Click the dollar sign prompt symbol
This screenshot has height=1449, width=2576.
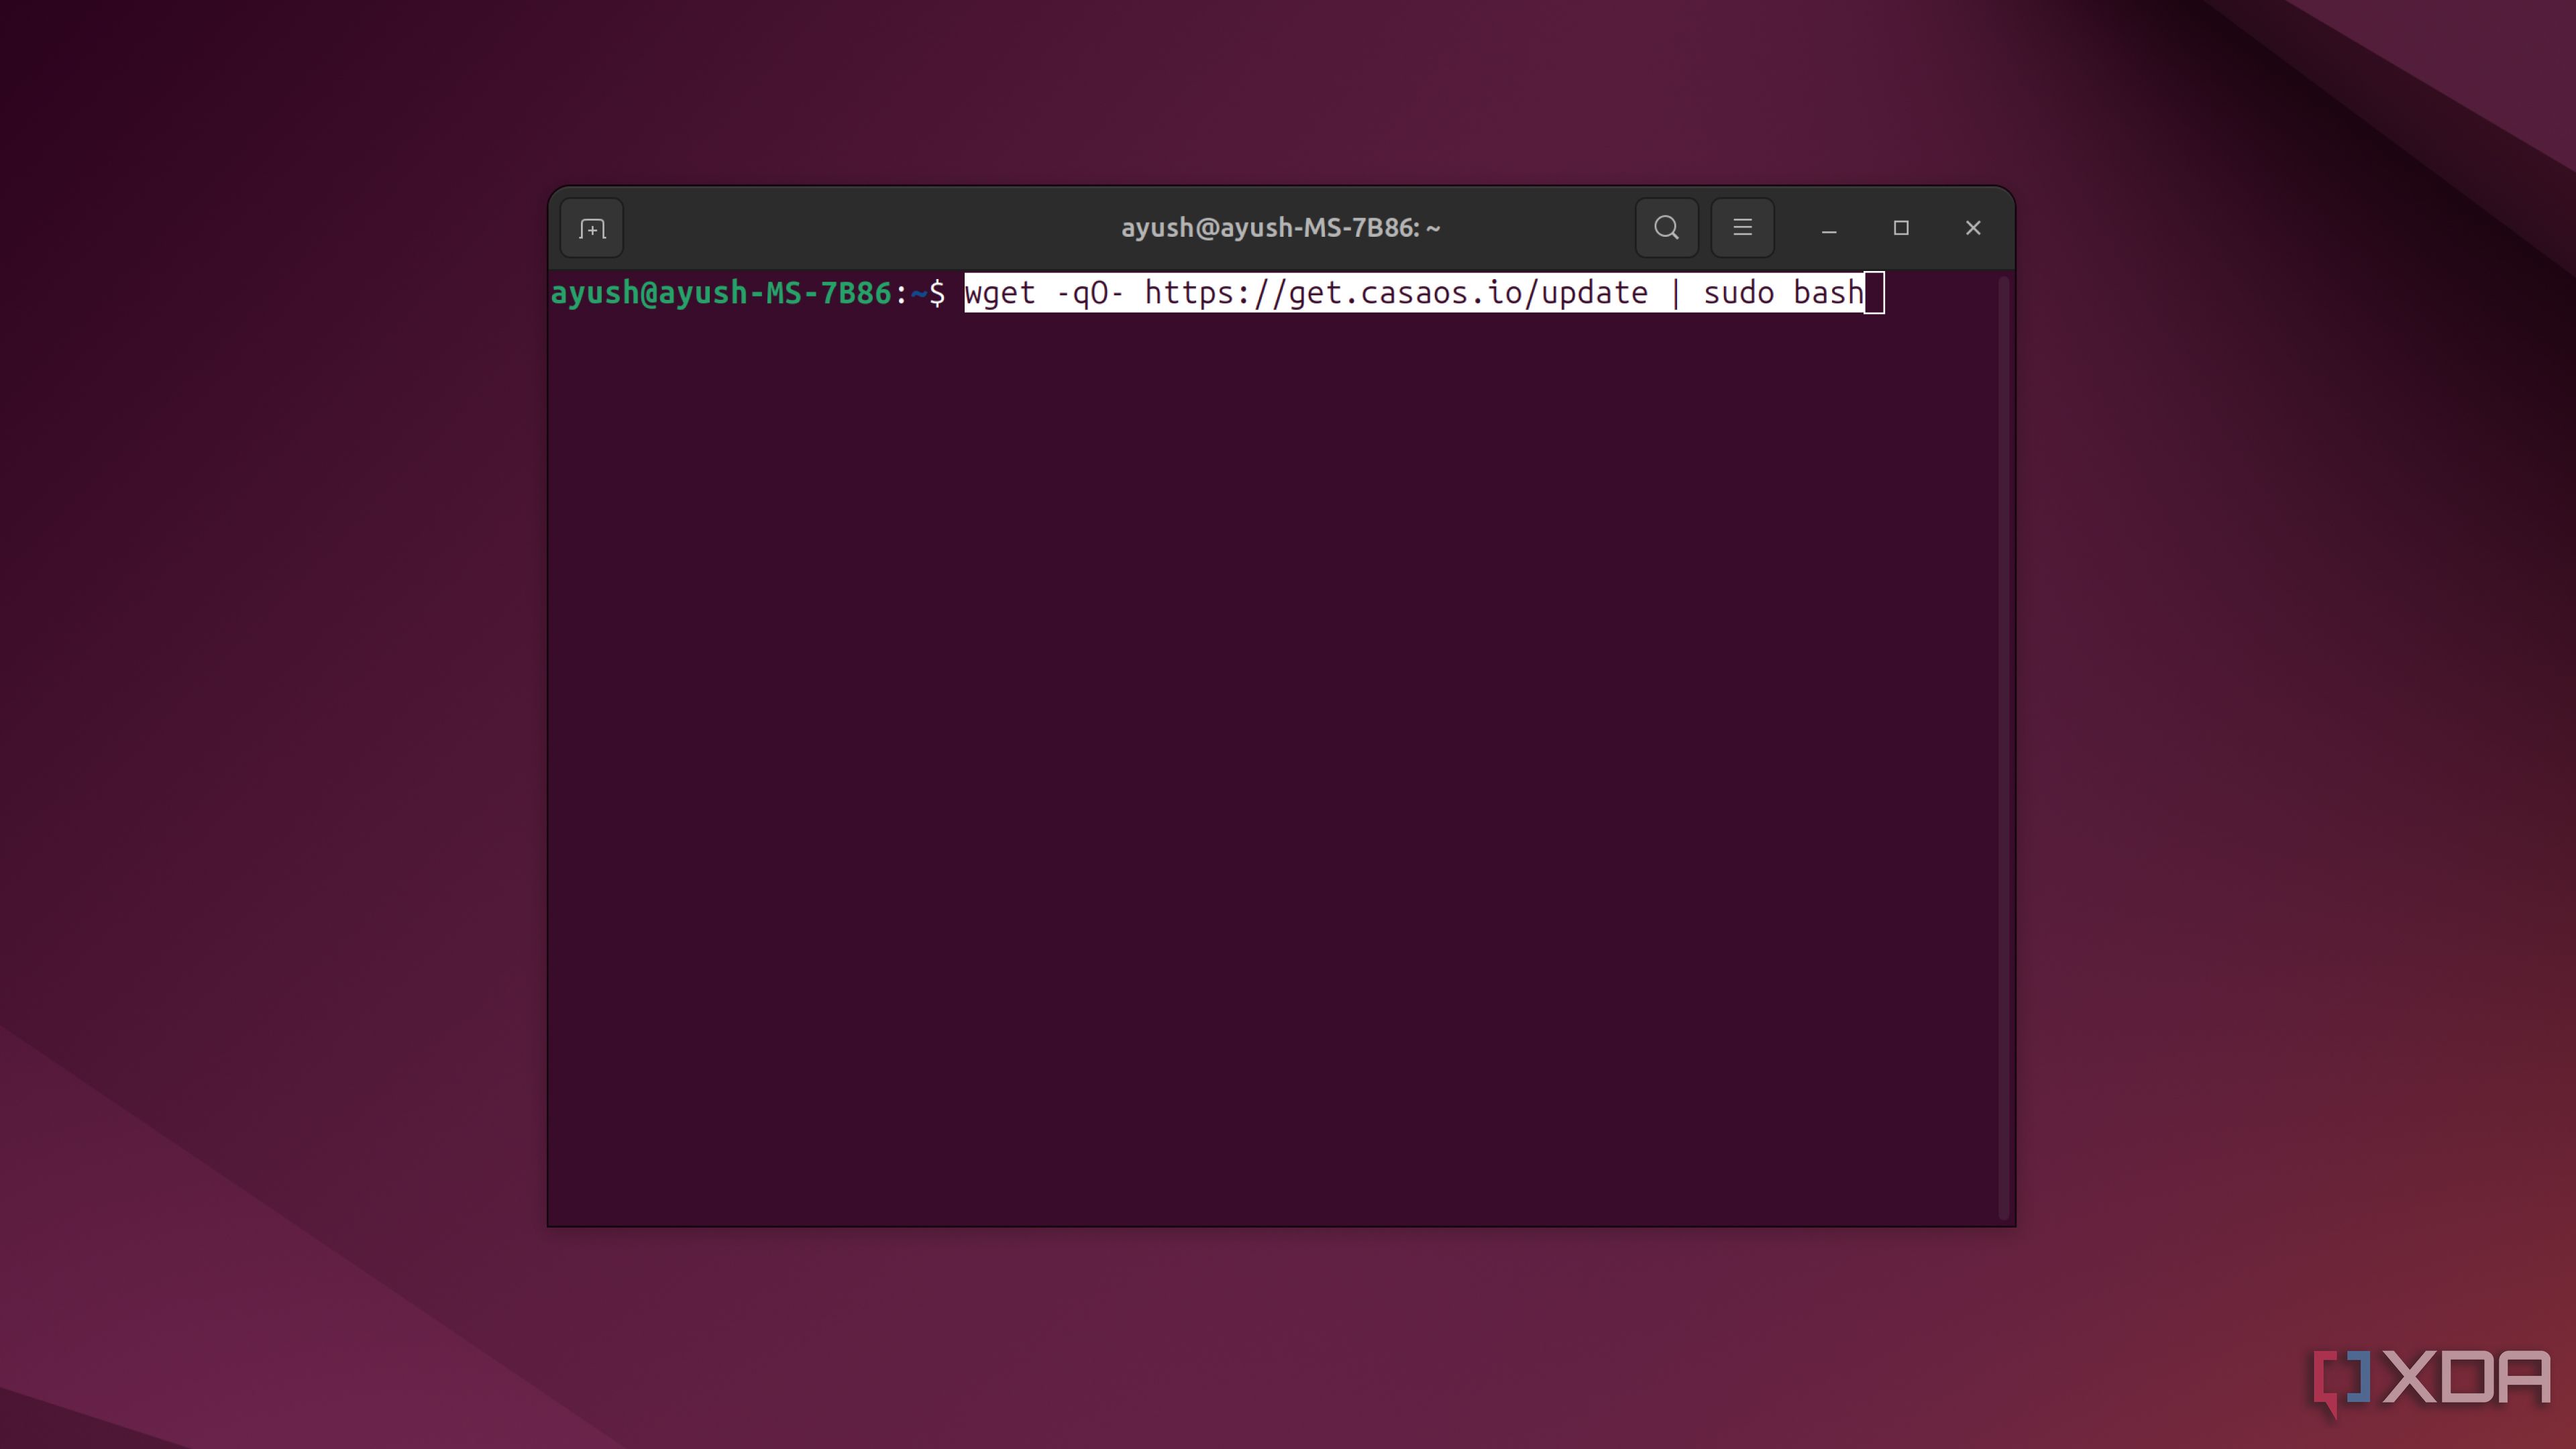point(937,293)
